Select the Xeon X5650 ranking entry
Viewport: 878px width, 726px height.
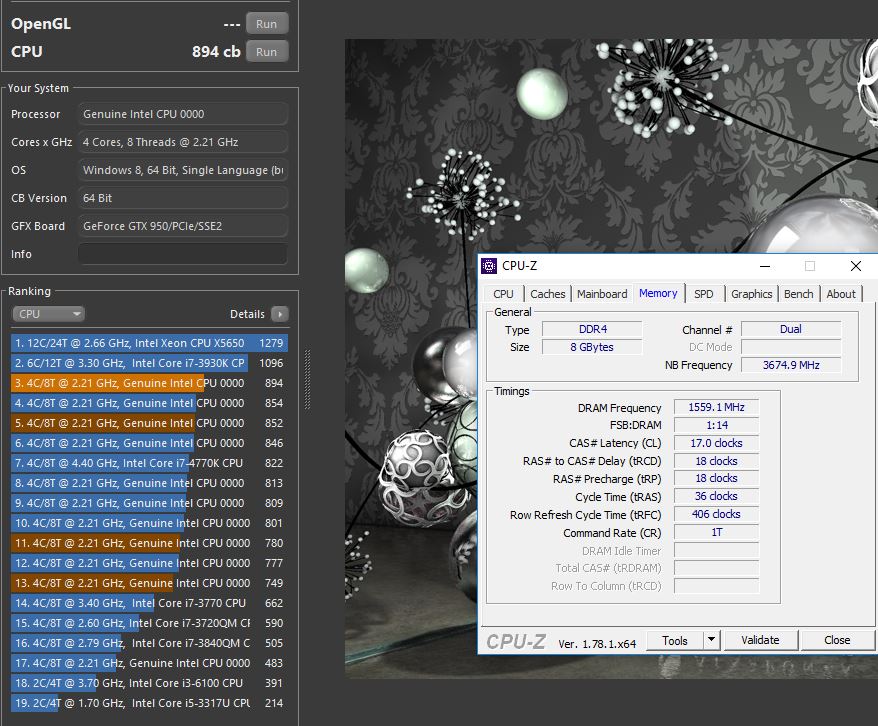[x=149, y=343]
